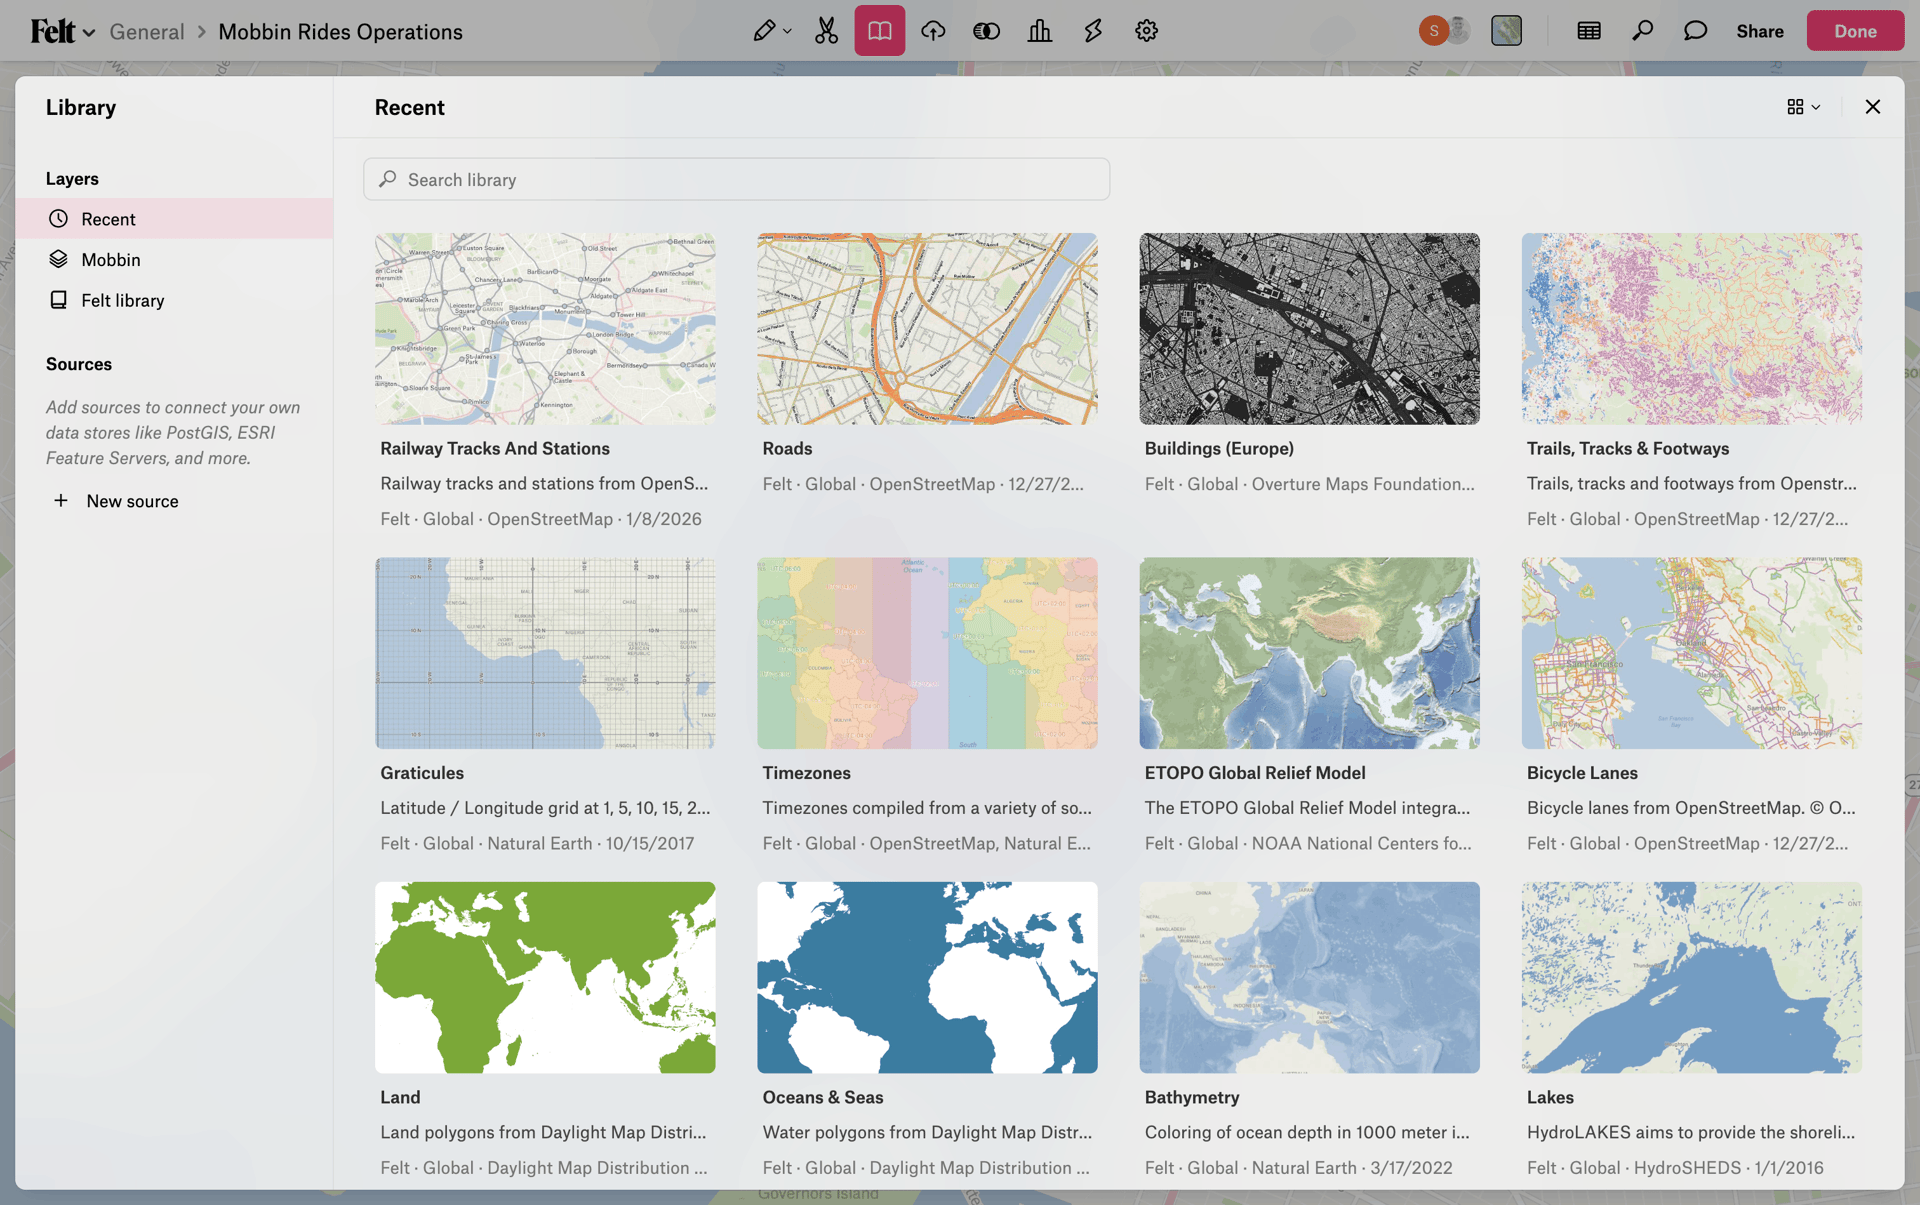
Task: Click the Bicycle Lanes card title
Action: pos(1582,773)
